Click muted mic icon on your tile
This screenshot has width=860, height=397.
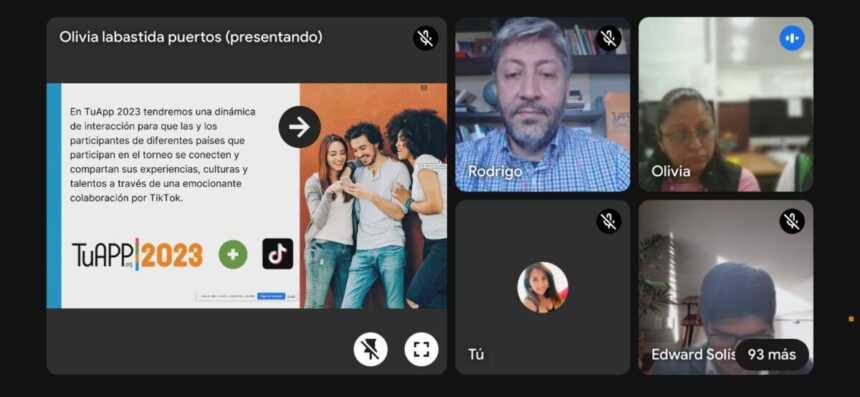[x=609, y=221]
